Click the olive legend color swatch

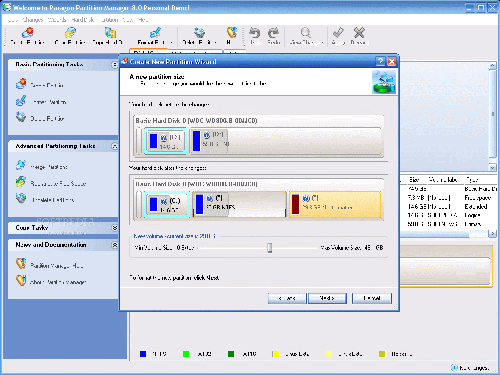[382, 354]
